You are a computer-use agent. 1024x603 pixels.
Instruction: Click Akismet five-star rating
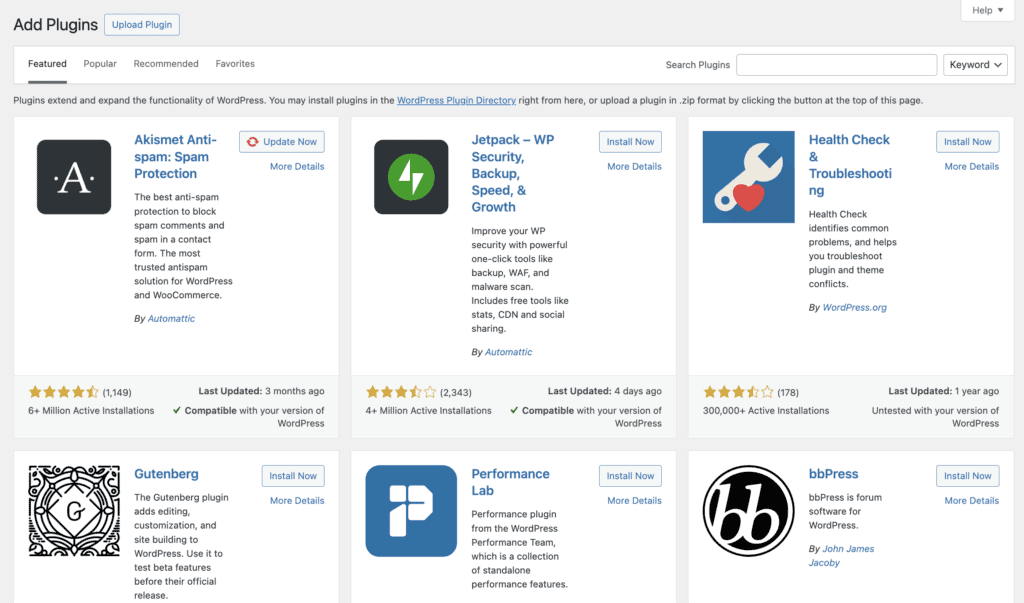tap(63, 392)
